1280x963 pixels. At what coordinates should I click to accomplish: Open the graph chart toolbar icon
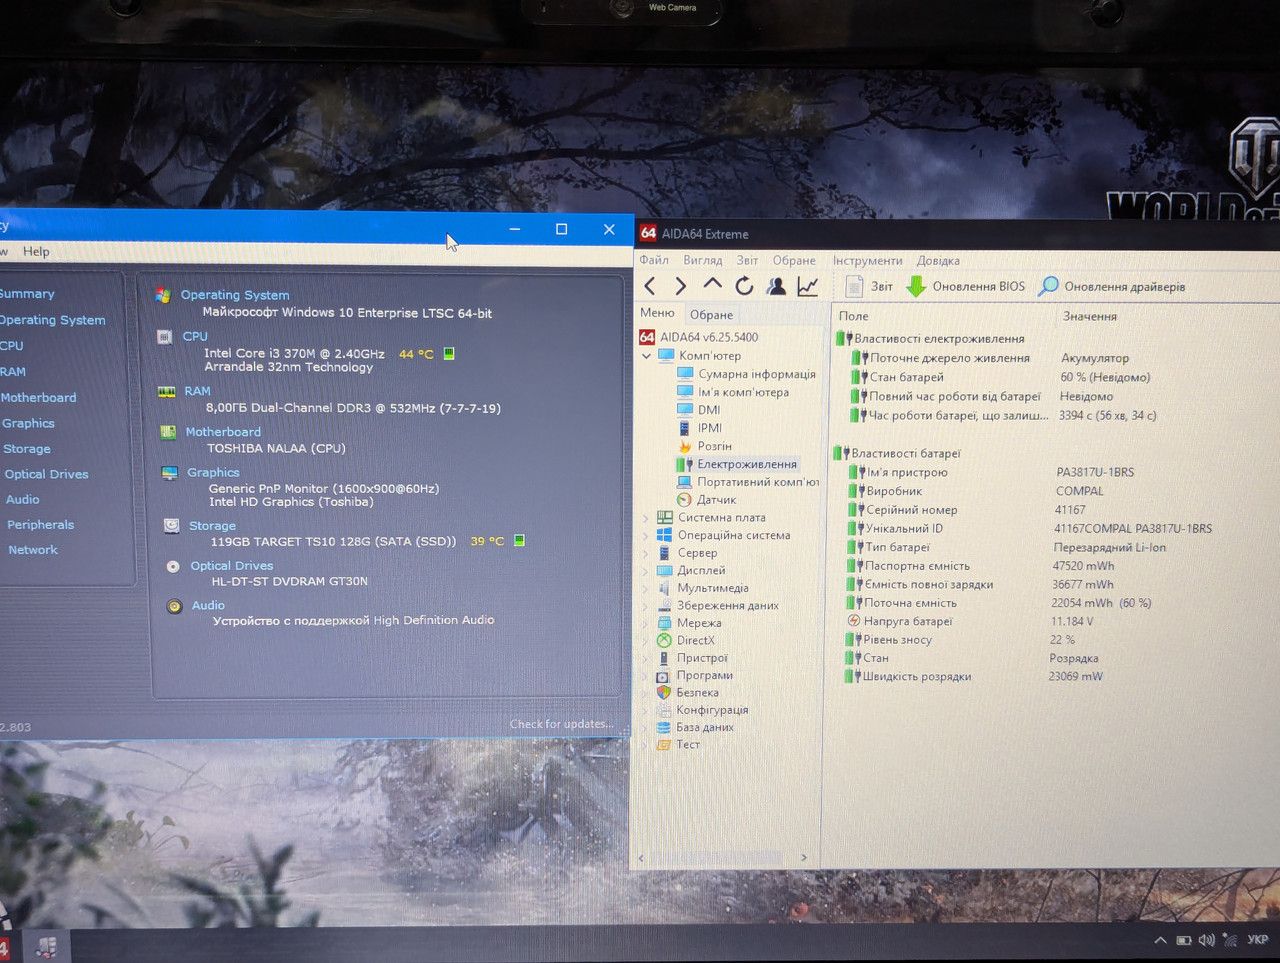coord(808,287)
